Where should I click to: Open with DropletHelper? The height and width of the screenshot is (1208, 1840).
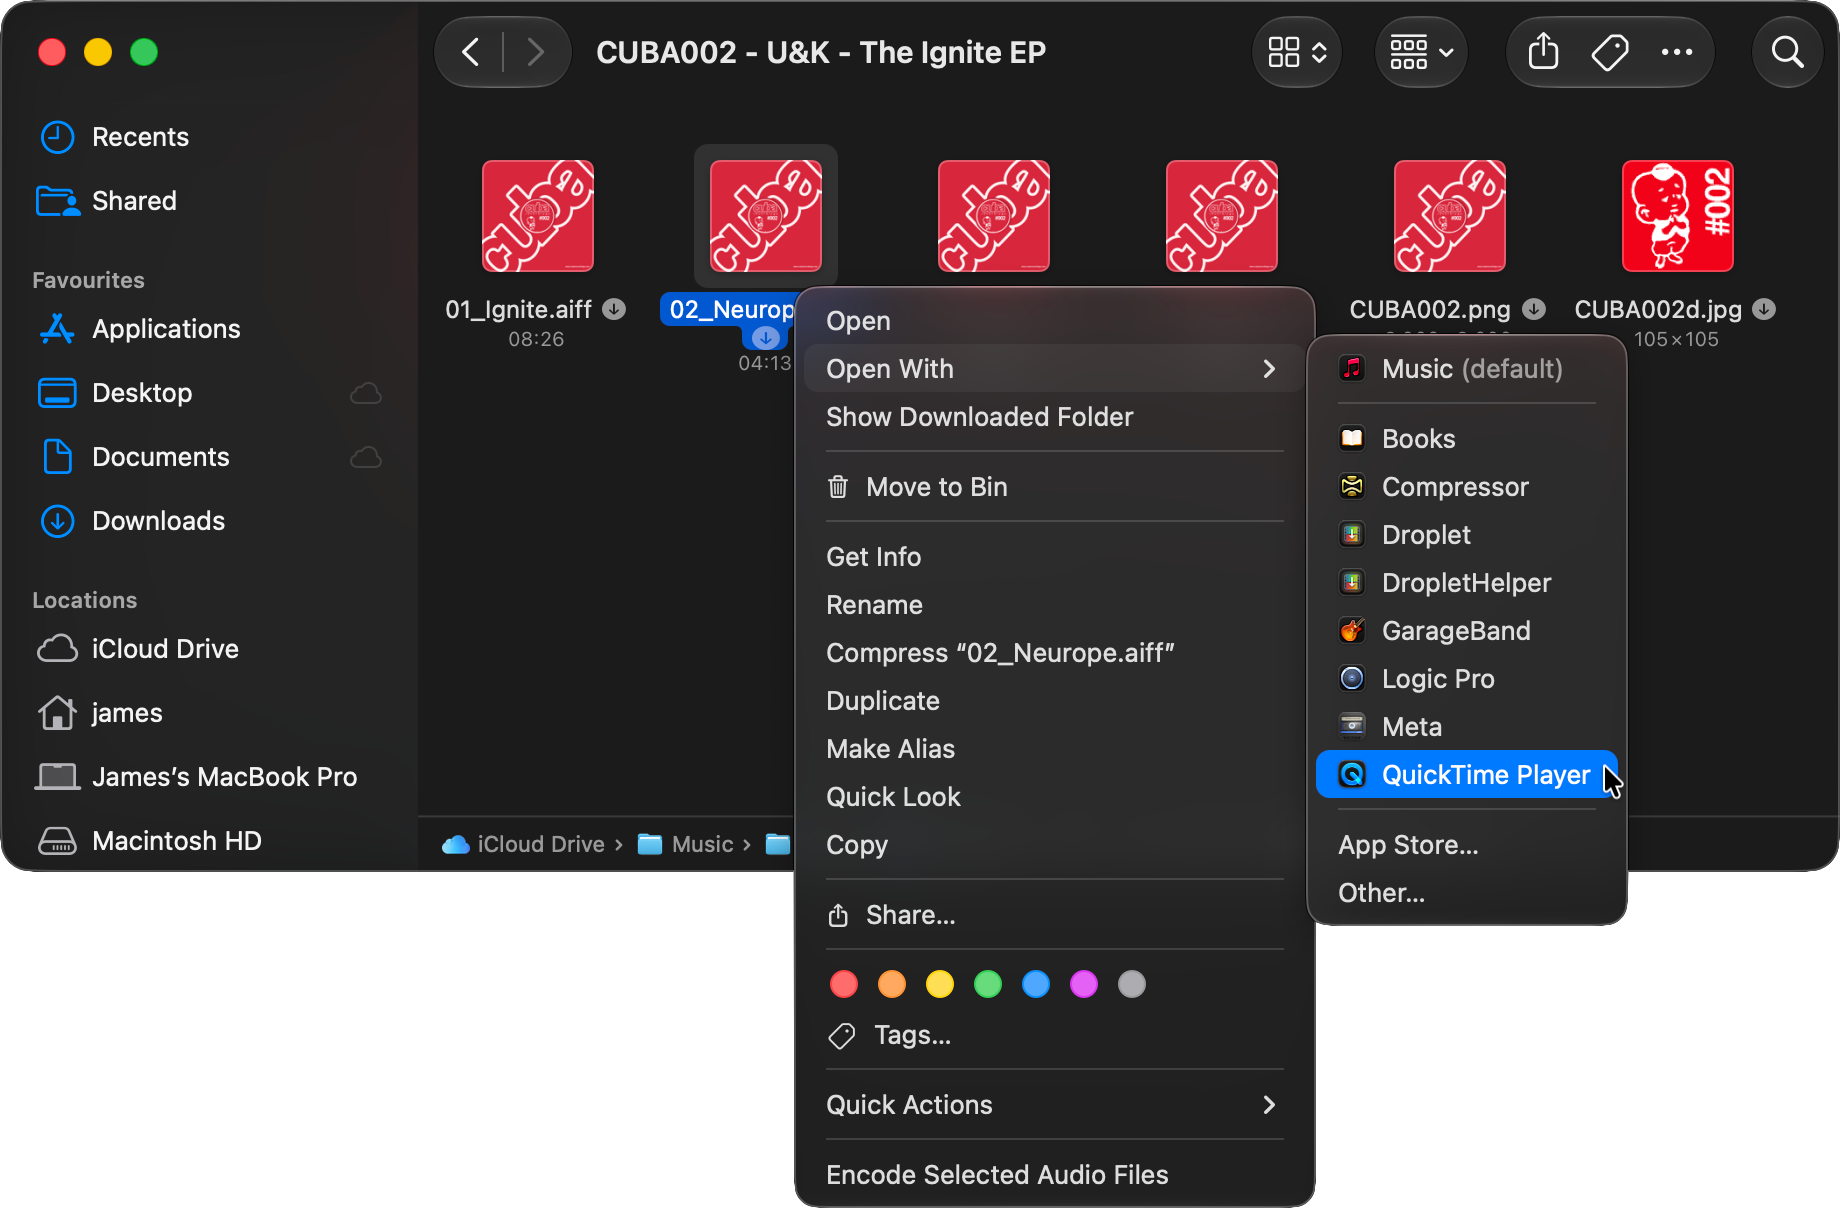[x=1467, y=583]
